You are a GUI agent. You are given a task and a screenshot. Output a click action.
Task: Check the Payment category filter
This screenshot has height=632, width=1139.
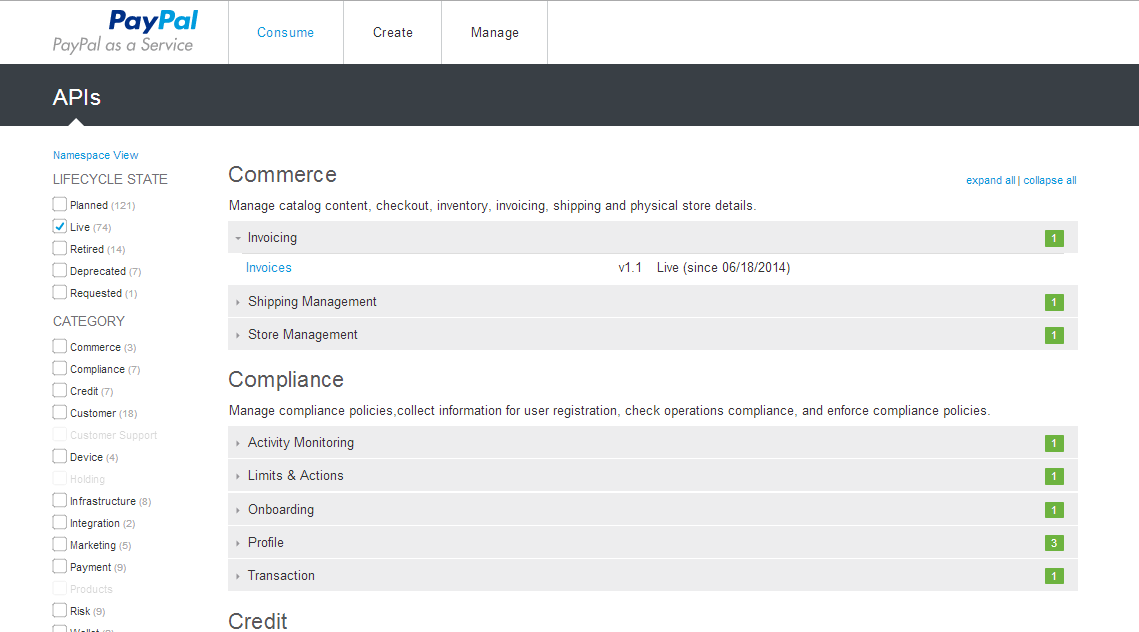click(x=60, y=566)
